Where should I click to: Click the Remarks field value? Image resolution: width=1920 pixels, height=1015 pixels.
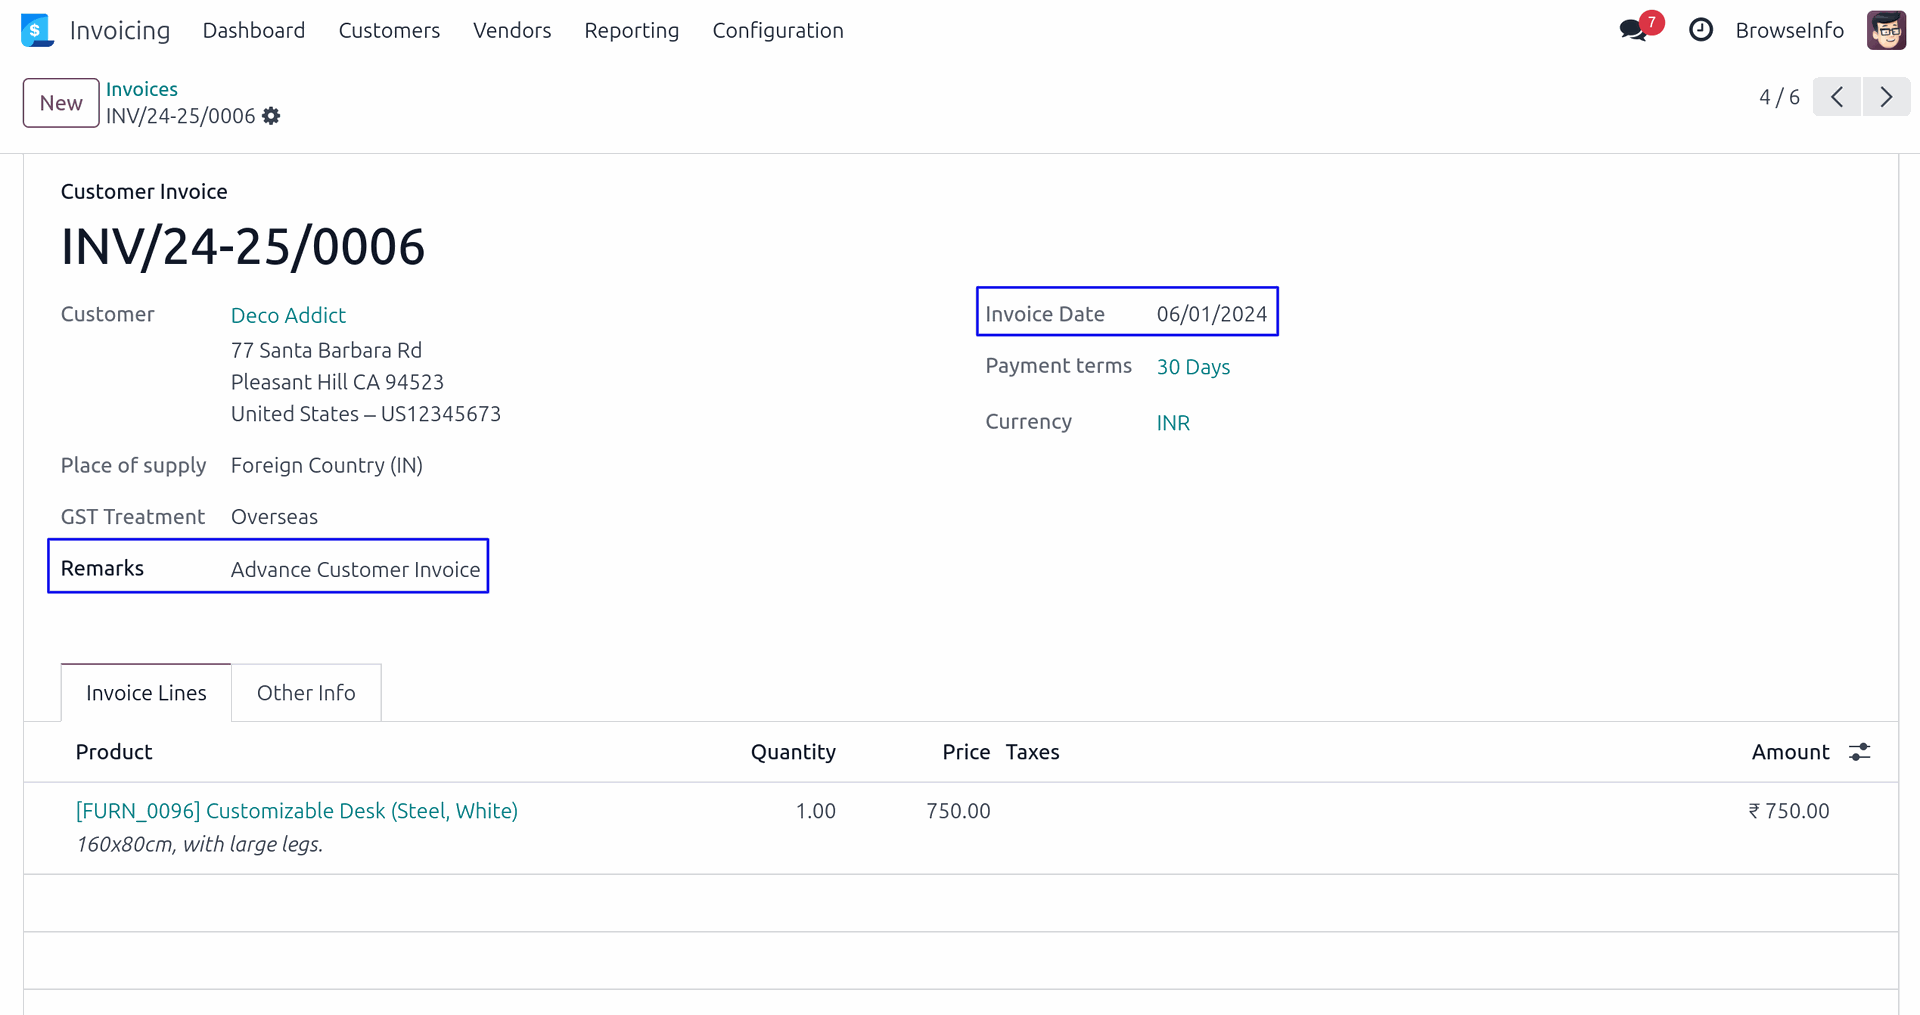(355, 569)
